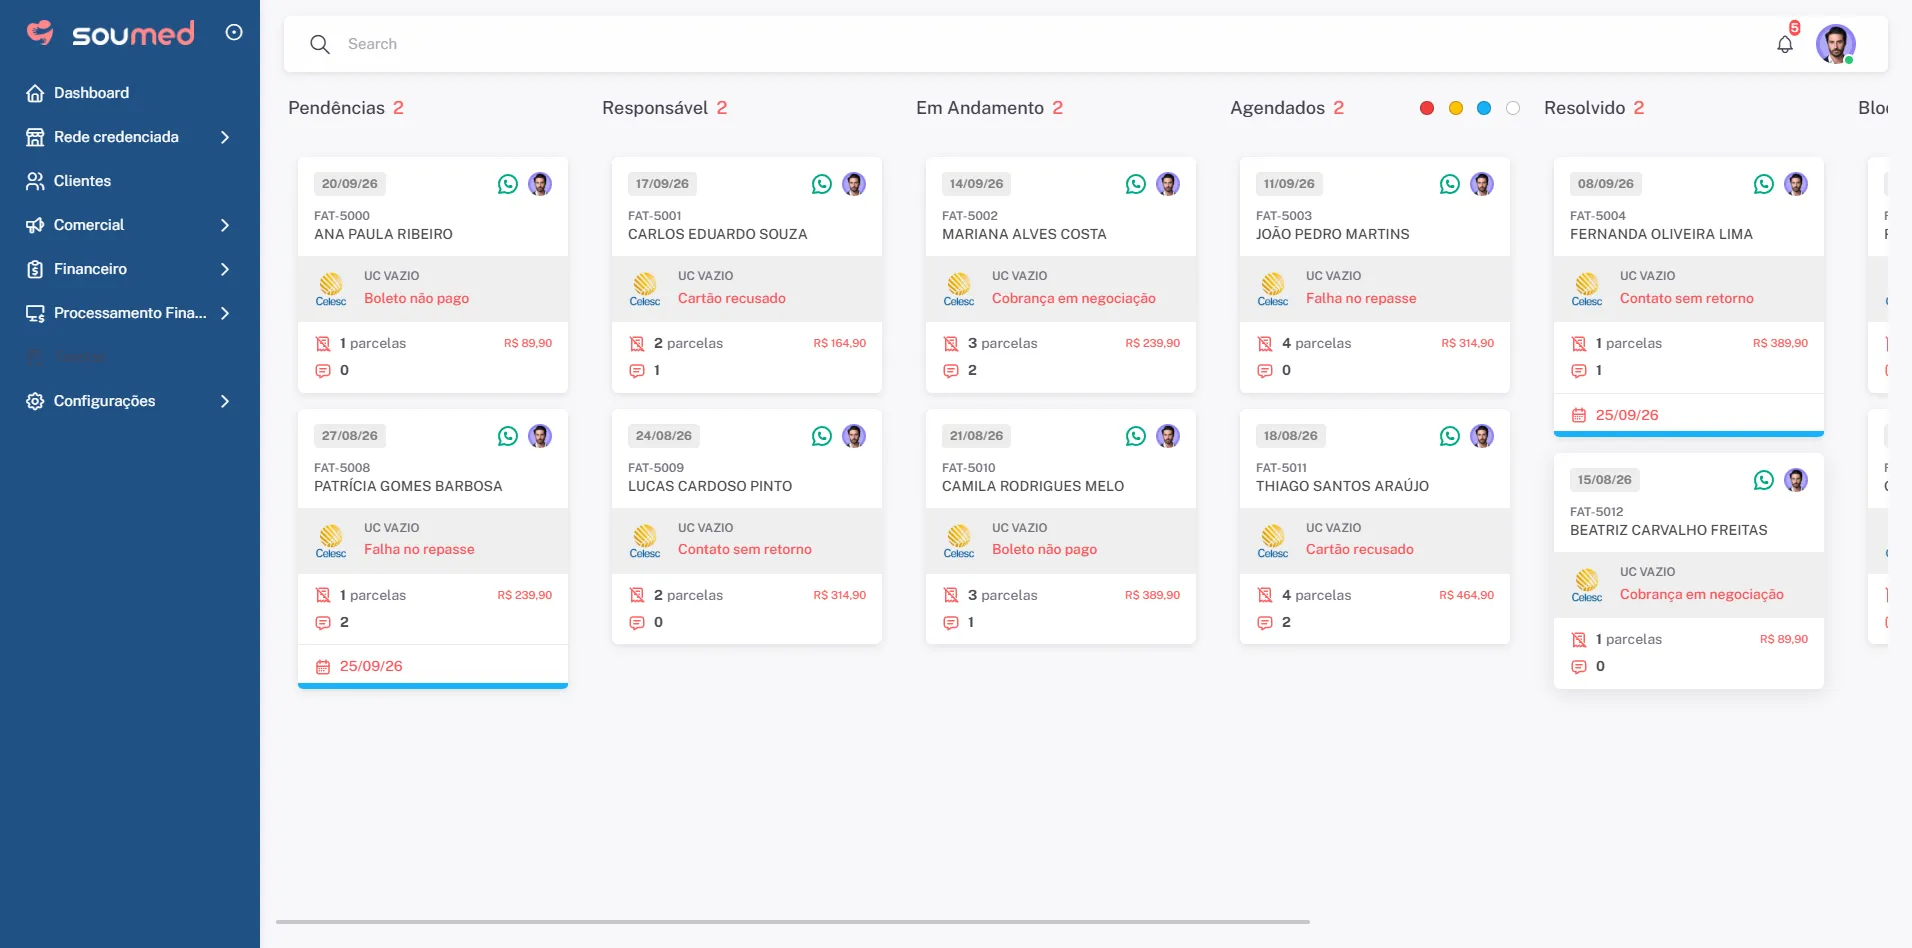Click 'Cobrança em negociação' on FAT-5002
1912x948 pixels.
coord(1073,298)
